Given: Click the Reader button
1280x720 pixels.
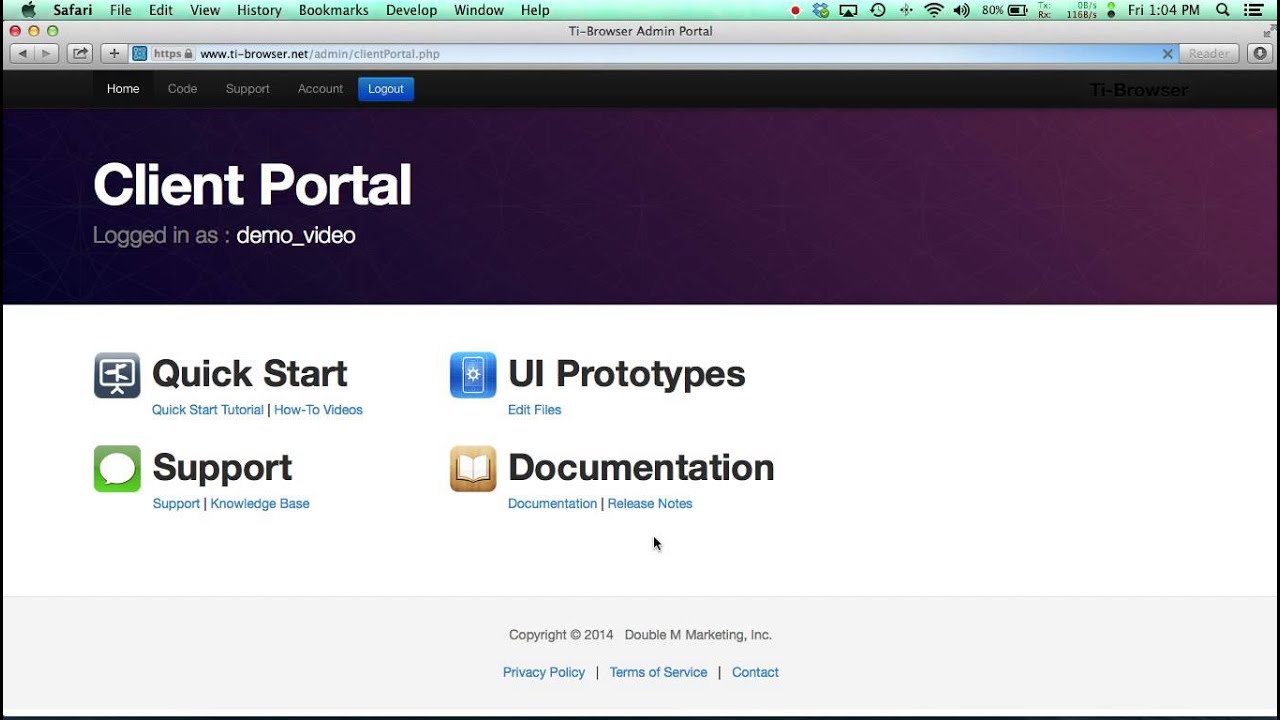Looking at the screenshot, I should pos(1209,54).
